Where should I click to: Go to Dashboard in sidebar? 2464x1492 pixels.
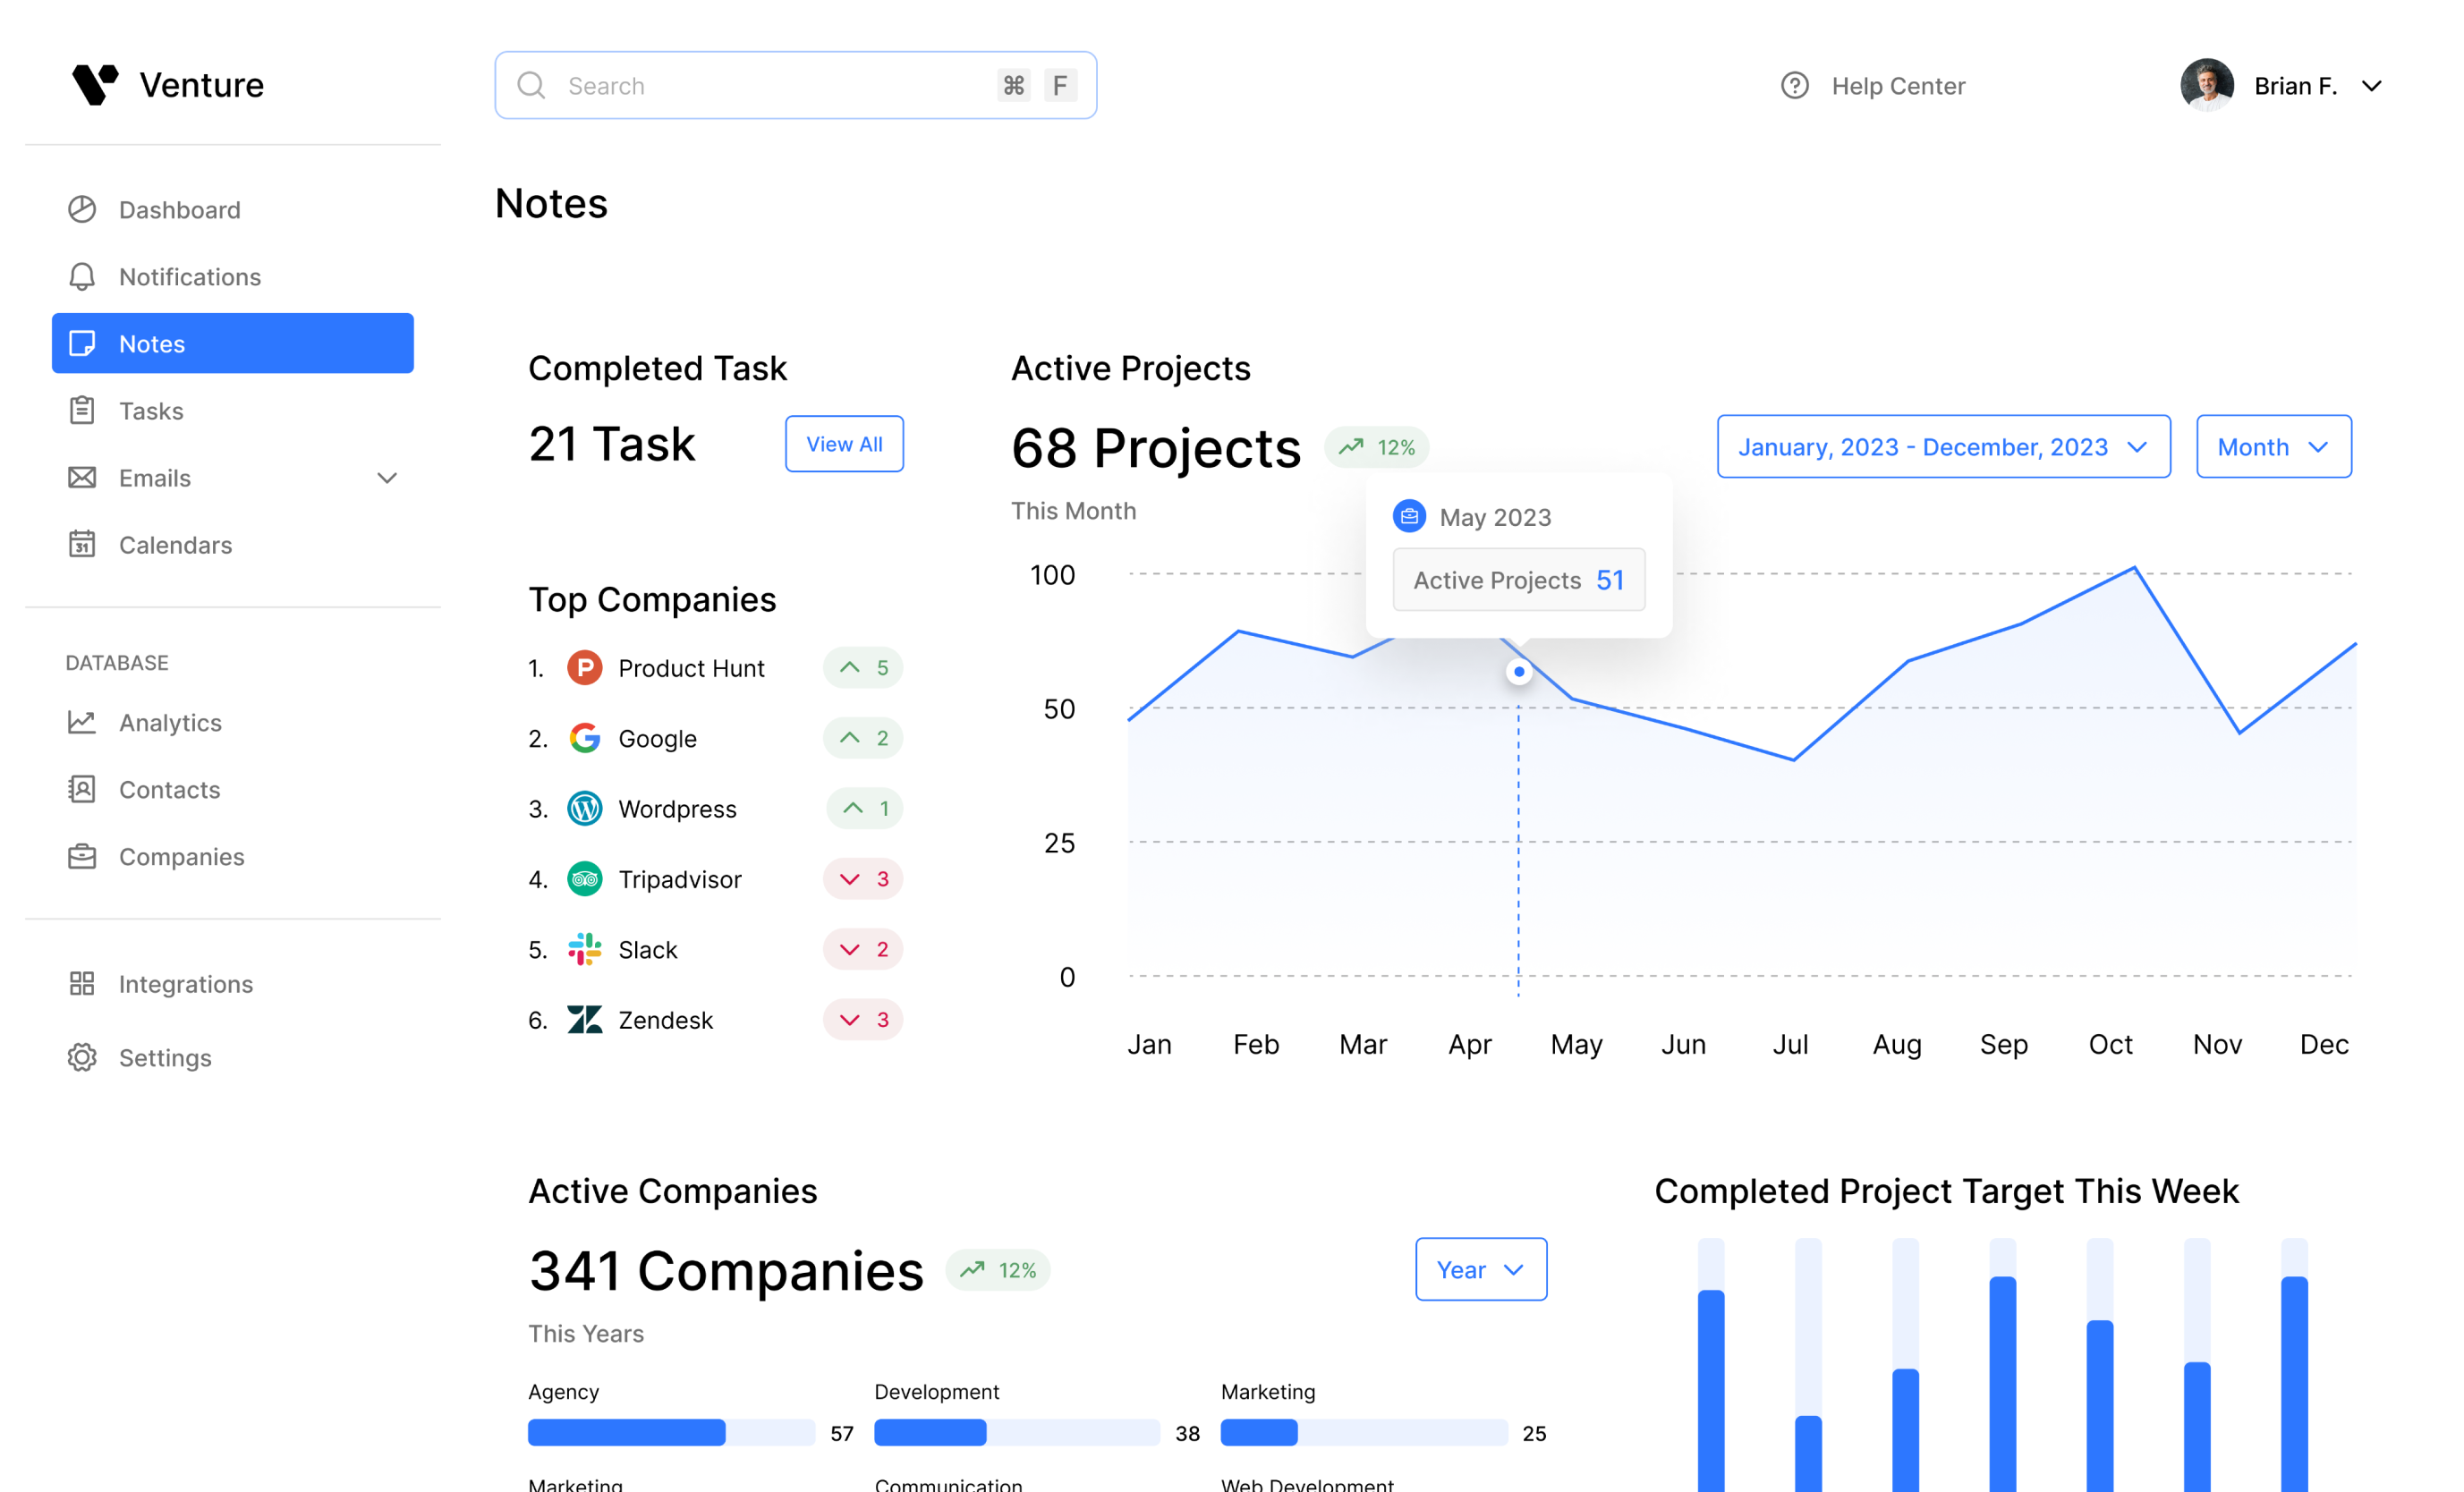click(x=180, y=210)
